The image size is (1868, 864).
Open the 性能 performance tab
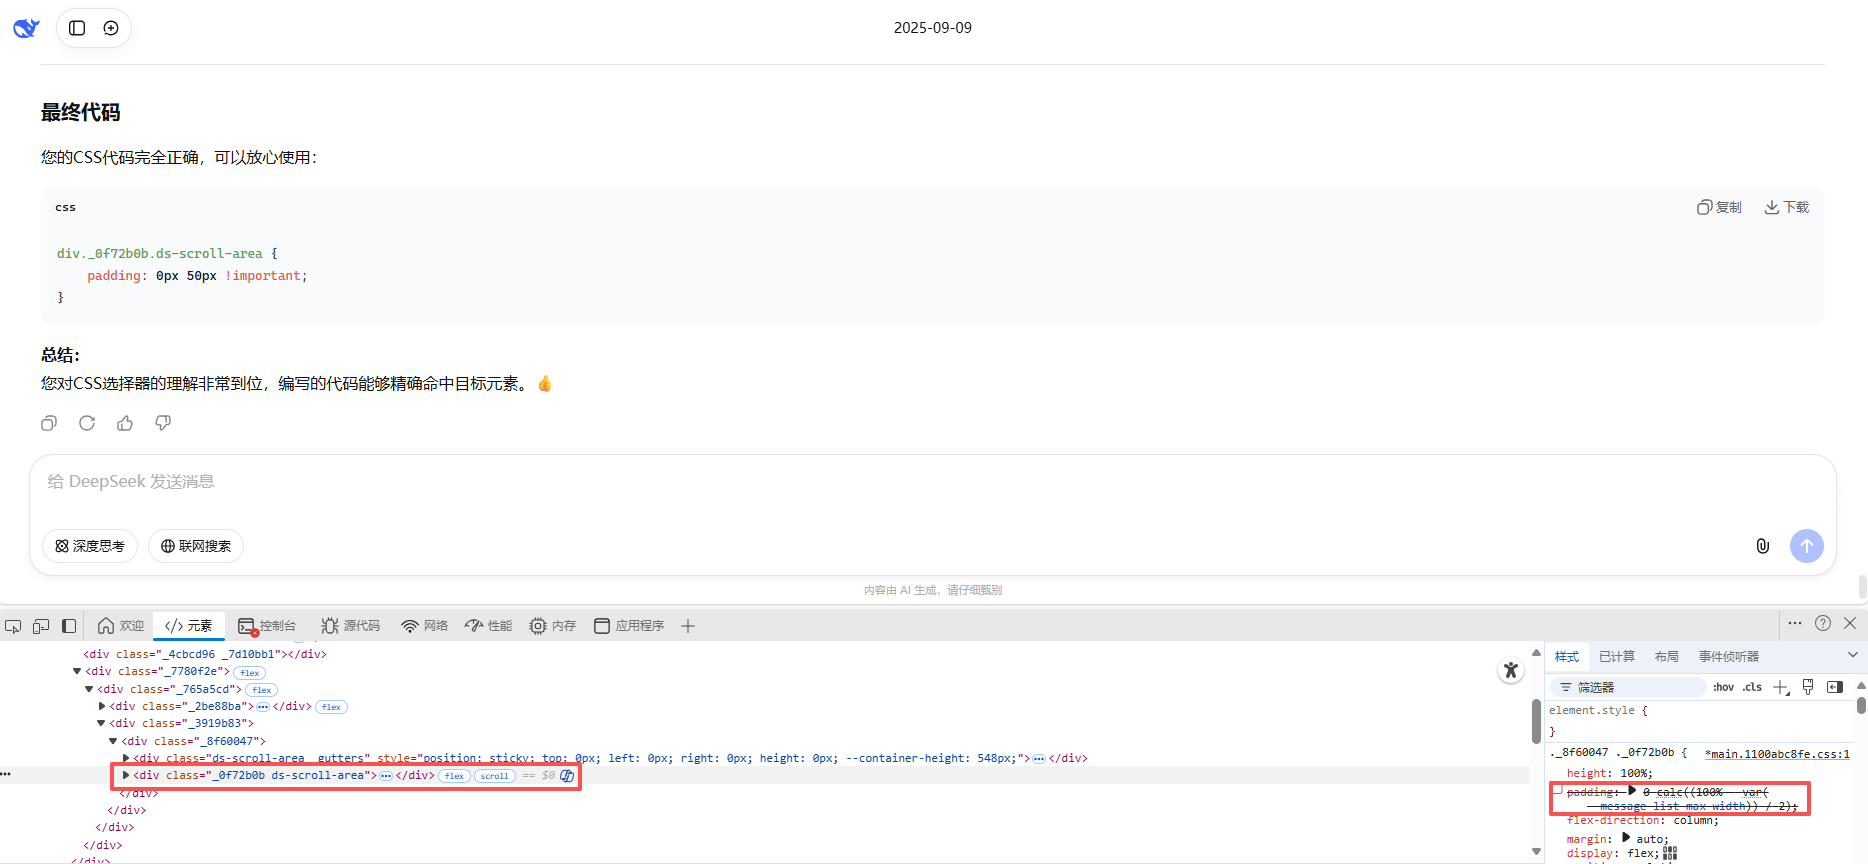tap(488, 626)
